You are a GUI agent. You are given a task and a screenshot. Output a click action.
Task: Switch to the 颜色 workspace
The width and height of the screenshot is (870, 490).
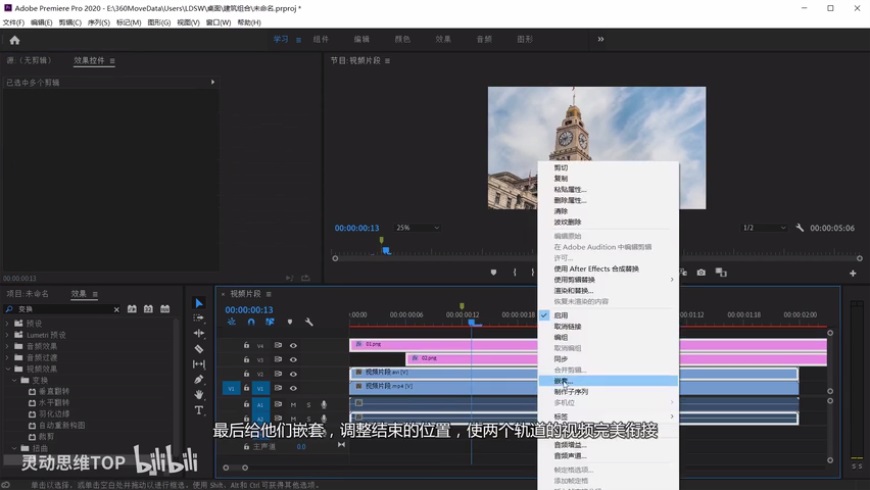pos(402,39)
